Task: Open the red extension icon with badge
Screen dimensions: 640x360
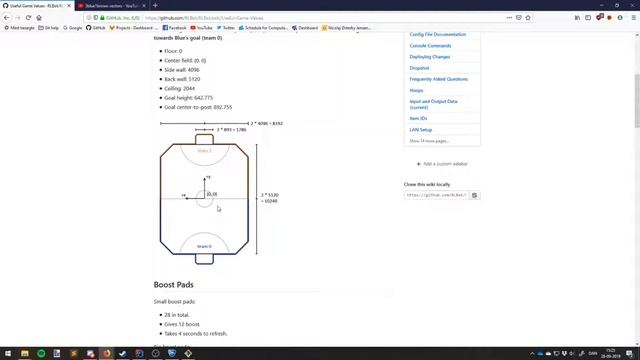Action: 599,18
